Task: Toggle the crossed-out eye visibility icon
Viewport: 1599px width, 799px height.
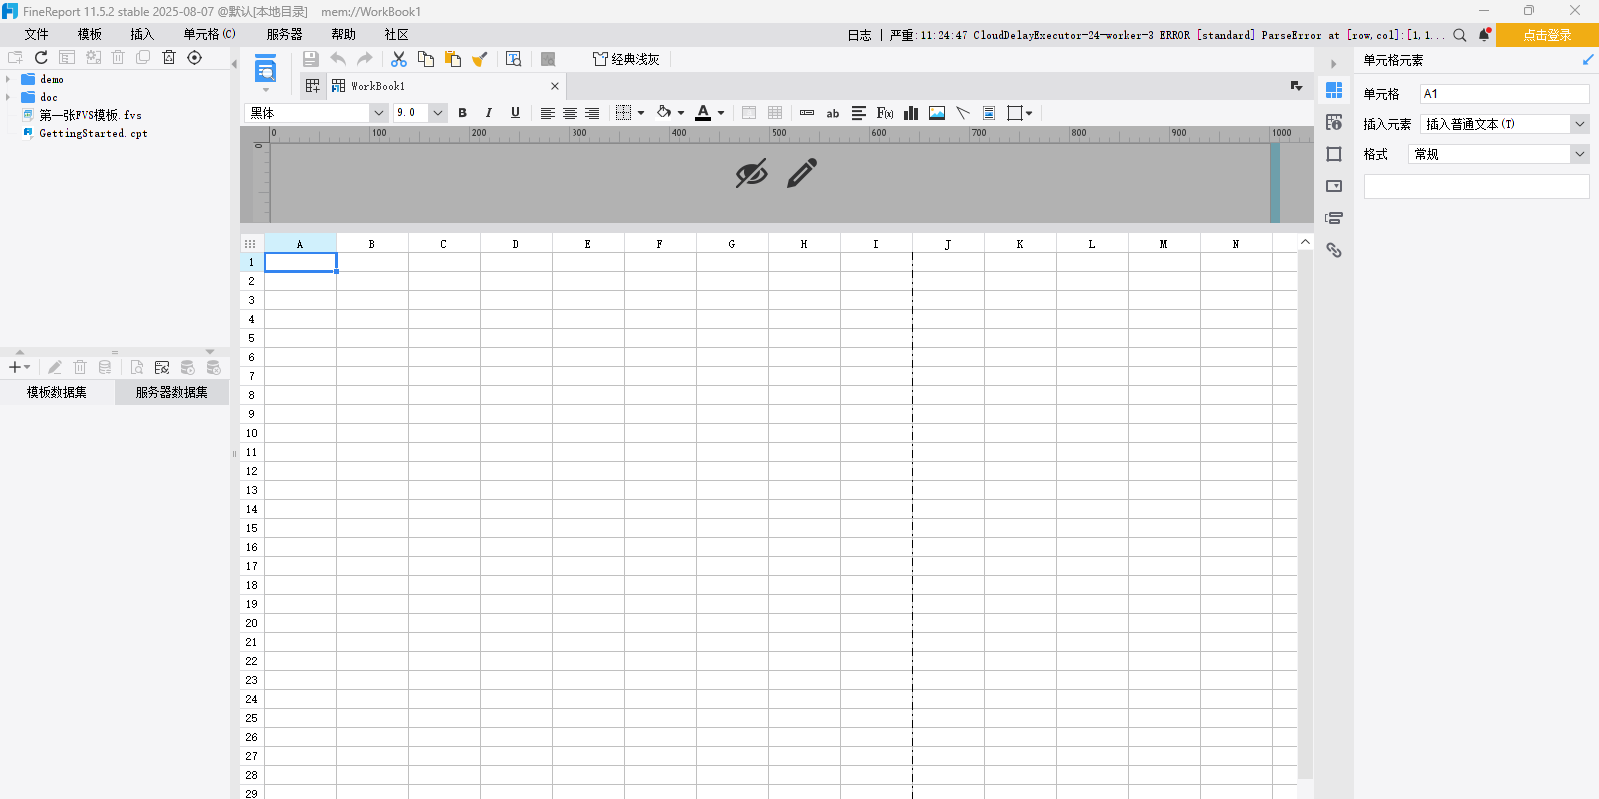Action: pyautogui.click(x=751, y=174)
